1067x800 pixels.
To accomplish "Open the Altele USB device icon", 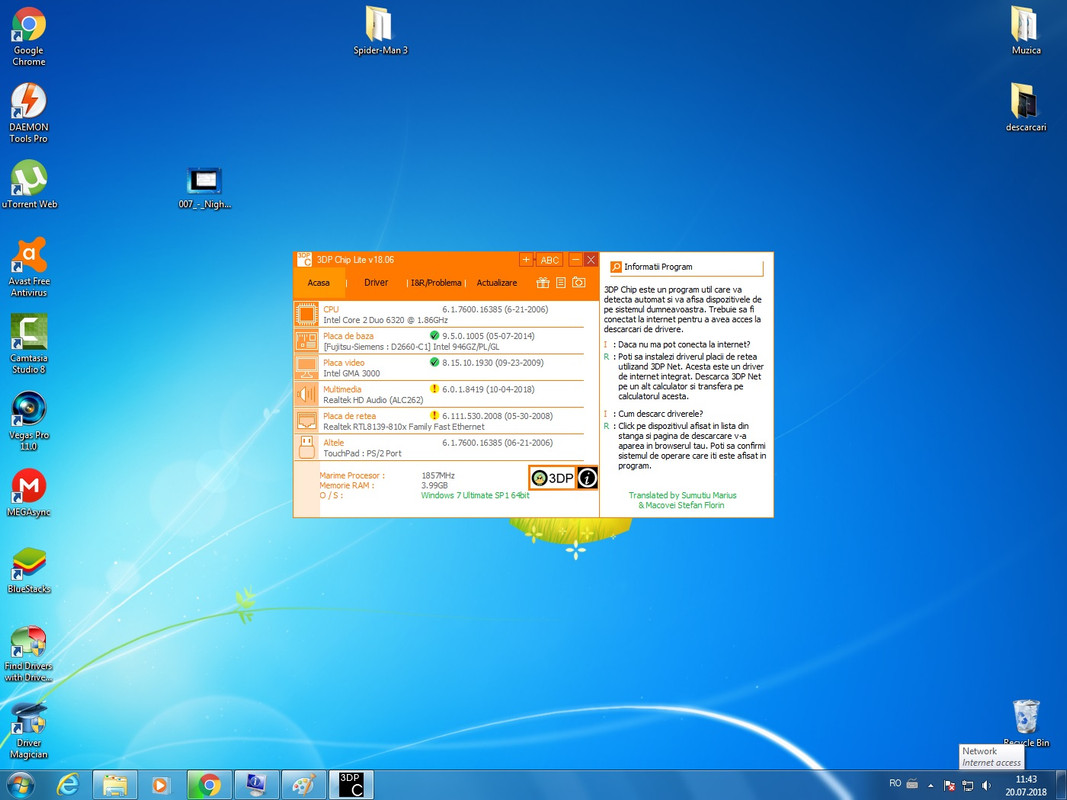I will coord(306,447).
